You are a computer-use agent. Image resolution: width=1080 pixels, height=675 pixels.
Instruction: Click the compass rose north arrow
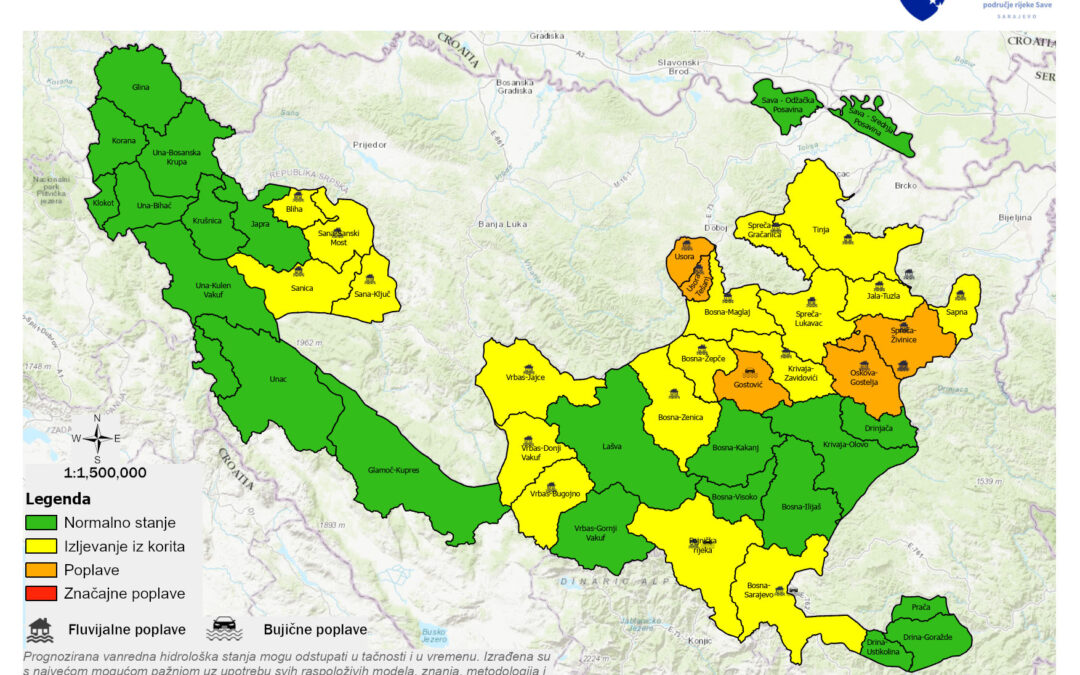(97, 438)
